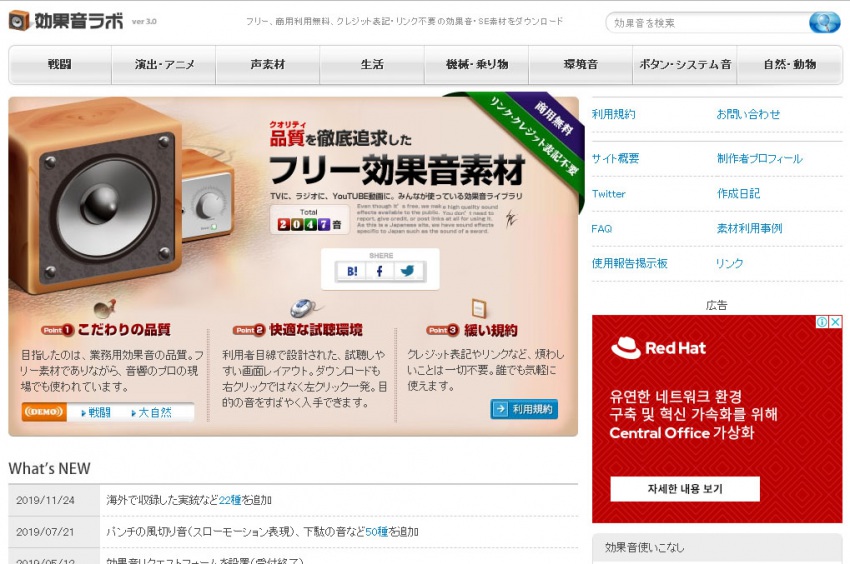This screenshot has width=850, height=564.
Task: Go to the 自然・動物 category
Action: pos(790,65)
